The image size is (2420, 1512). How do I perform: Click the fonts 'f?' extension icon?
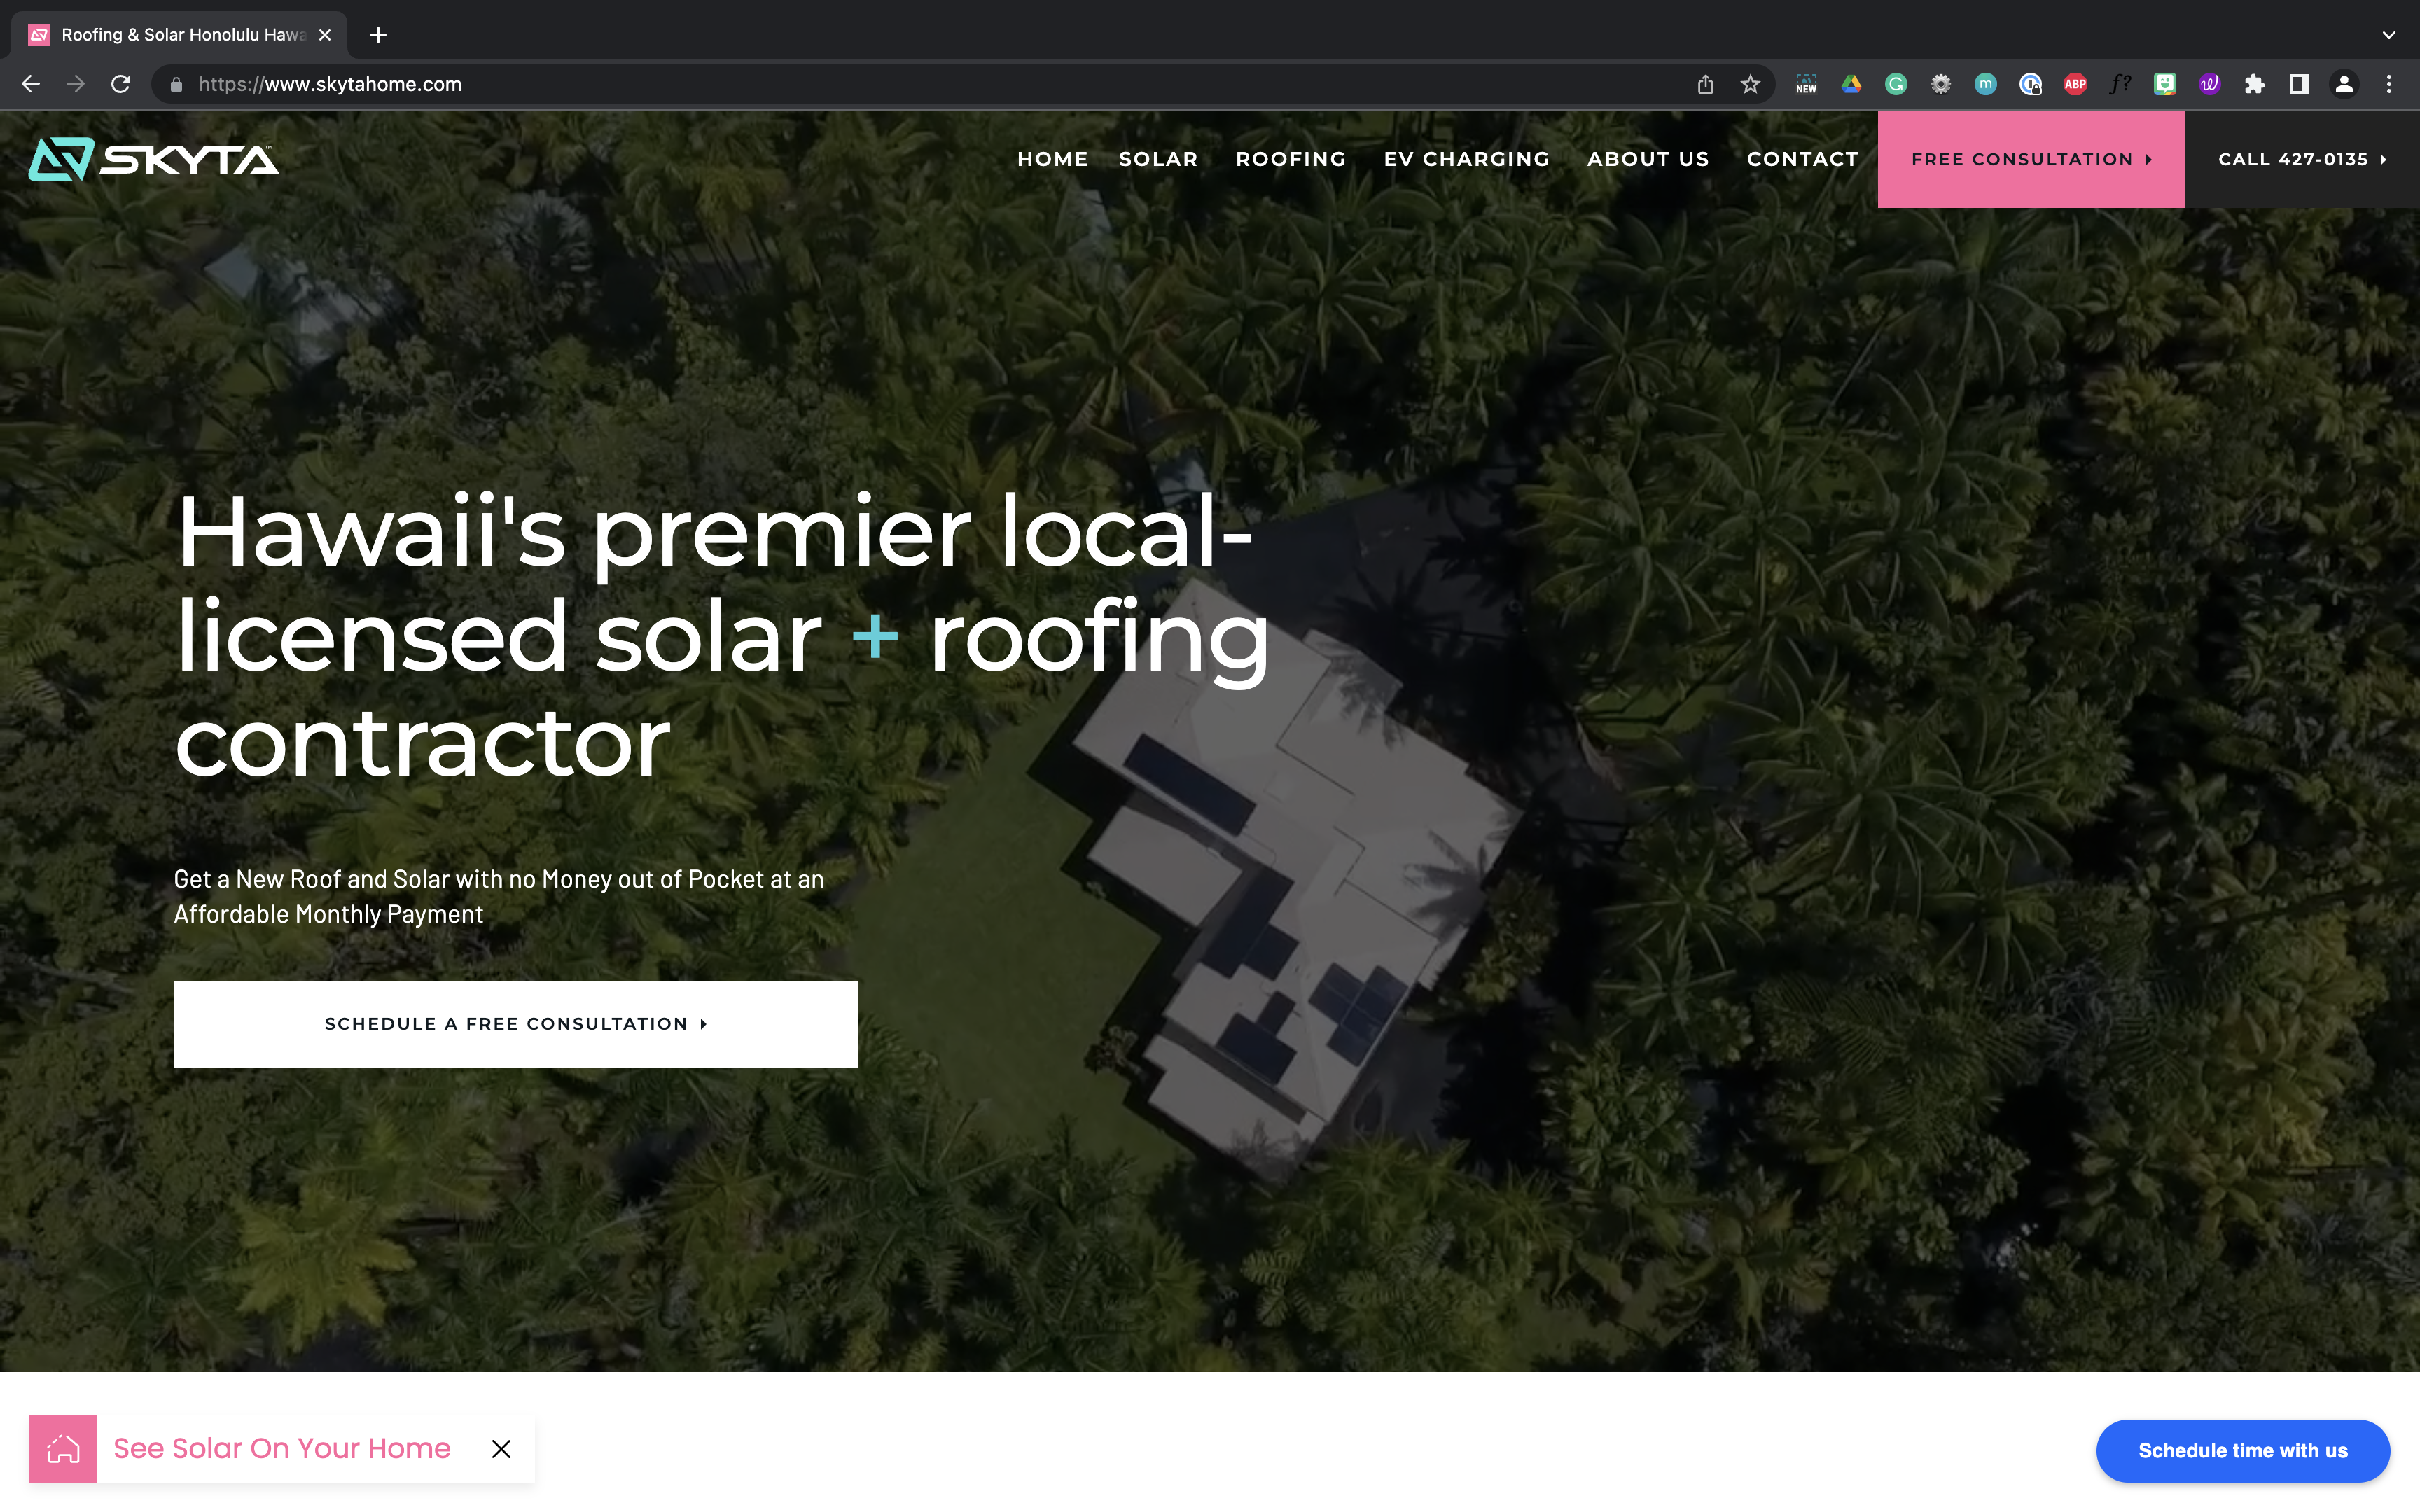pos(2120,85)
